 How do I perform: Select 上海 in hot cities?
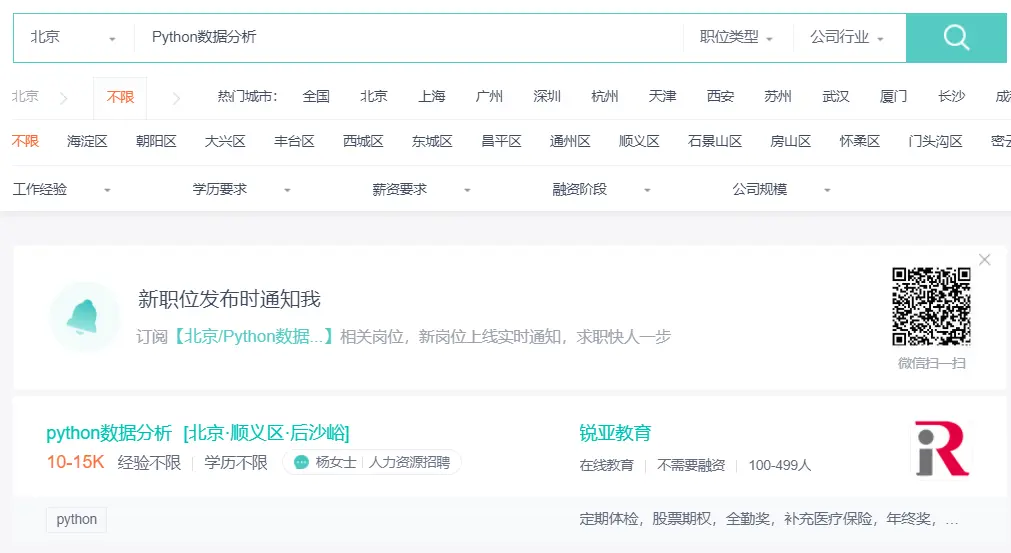pyautogui.click(x=431, y=97)
